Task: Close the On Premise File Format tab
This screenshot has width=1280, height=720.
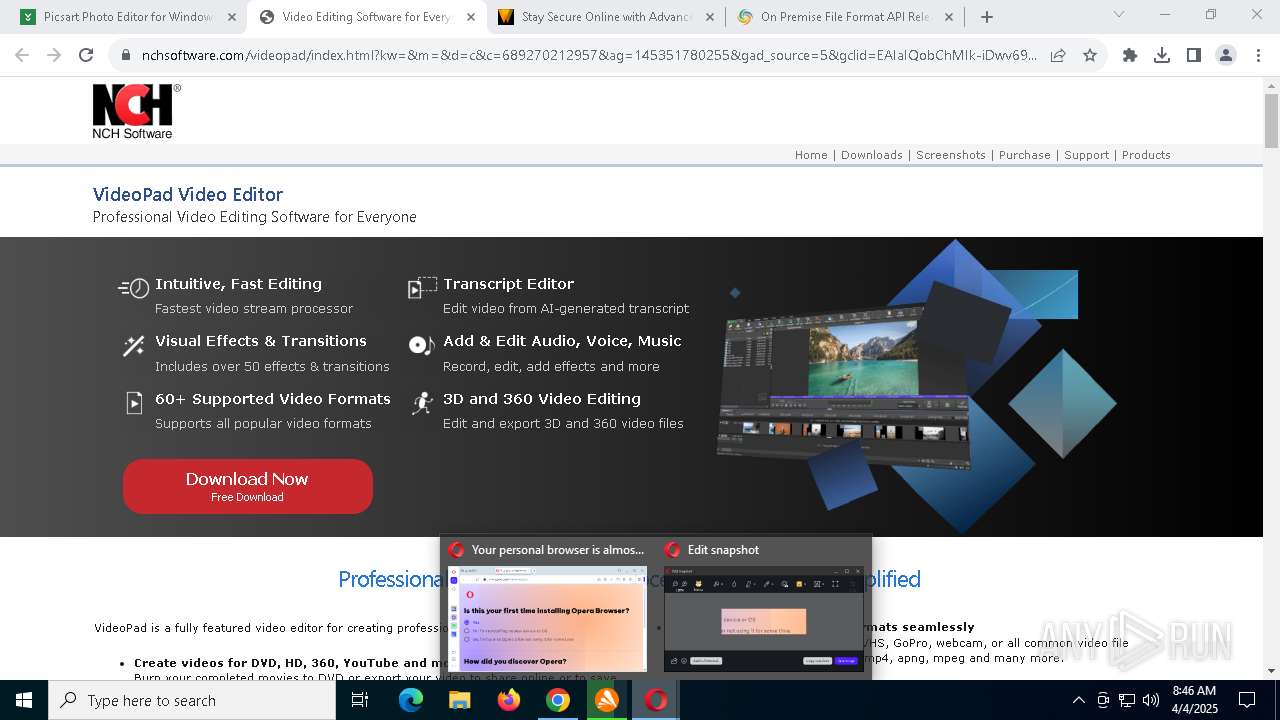Action: (x=949, y=17)
